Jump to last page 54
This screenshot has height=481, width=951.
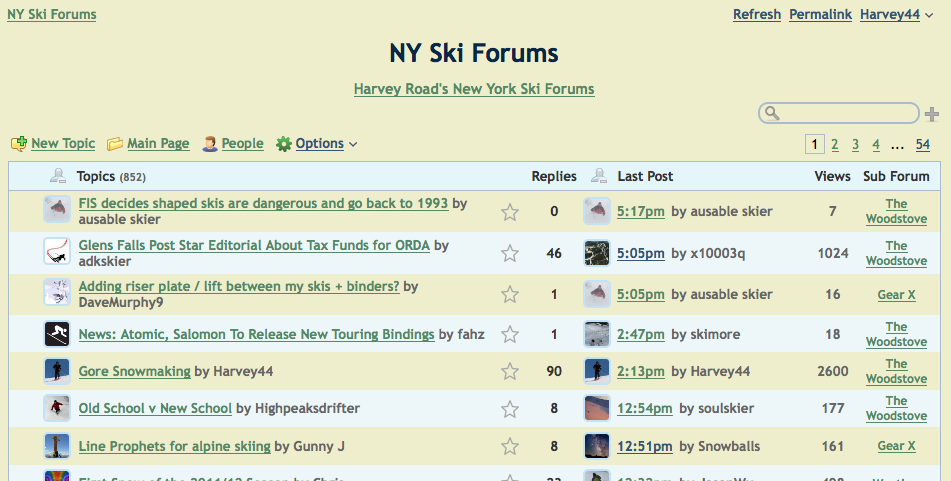pos(922,145)
